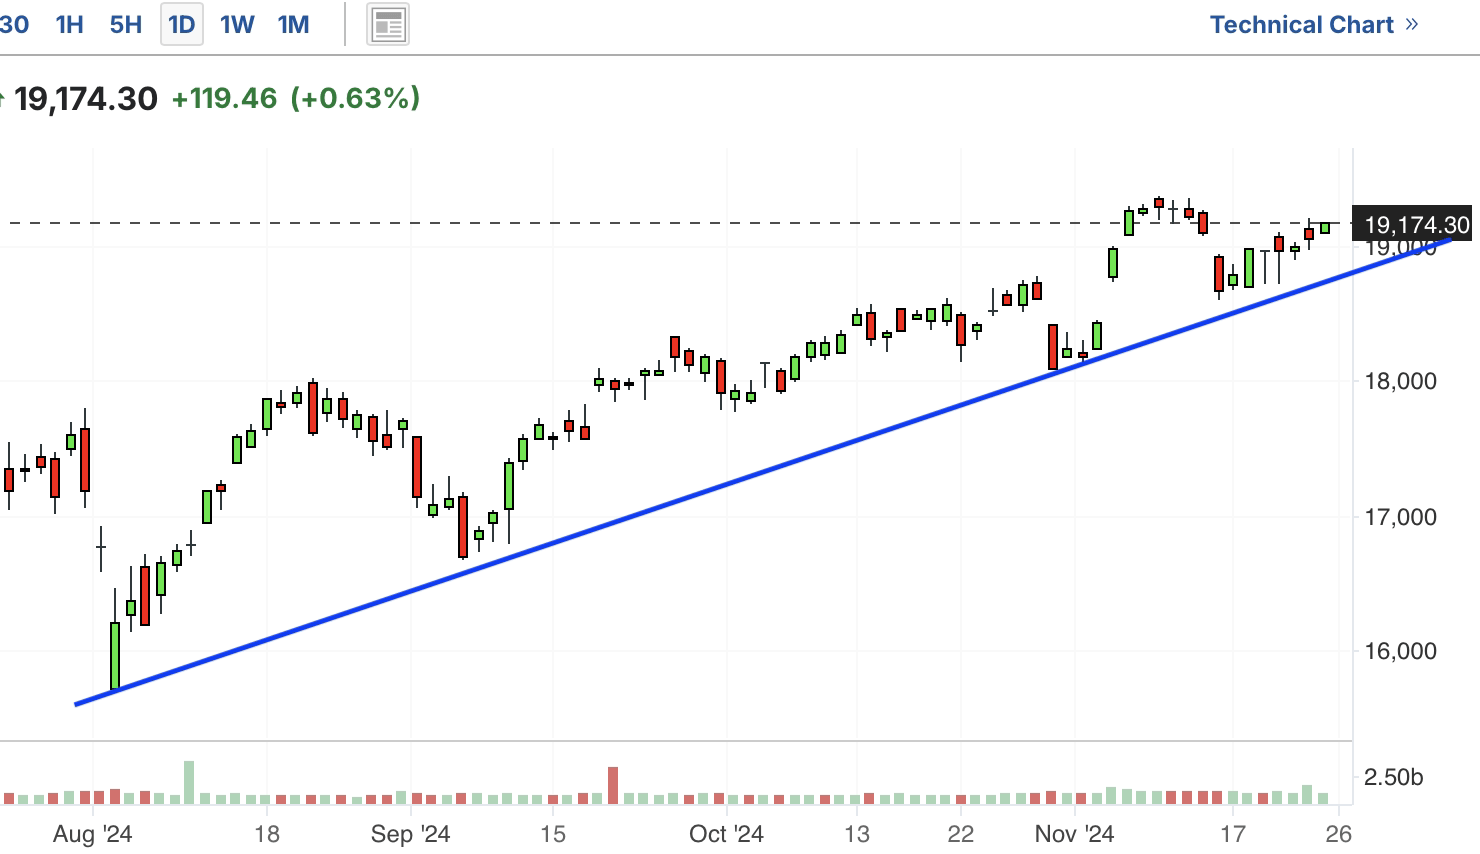Click the 2.50b volume axis label
1480x854 pixels.
(x=1394, y=778)
